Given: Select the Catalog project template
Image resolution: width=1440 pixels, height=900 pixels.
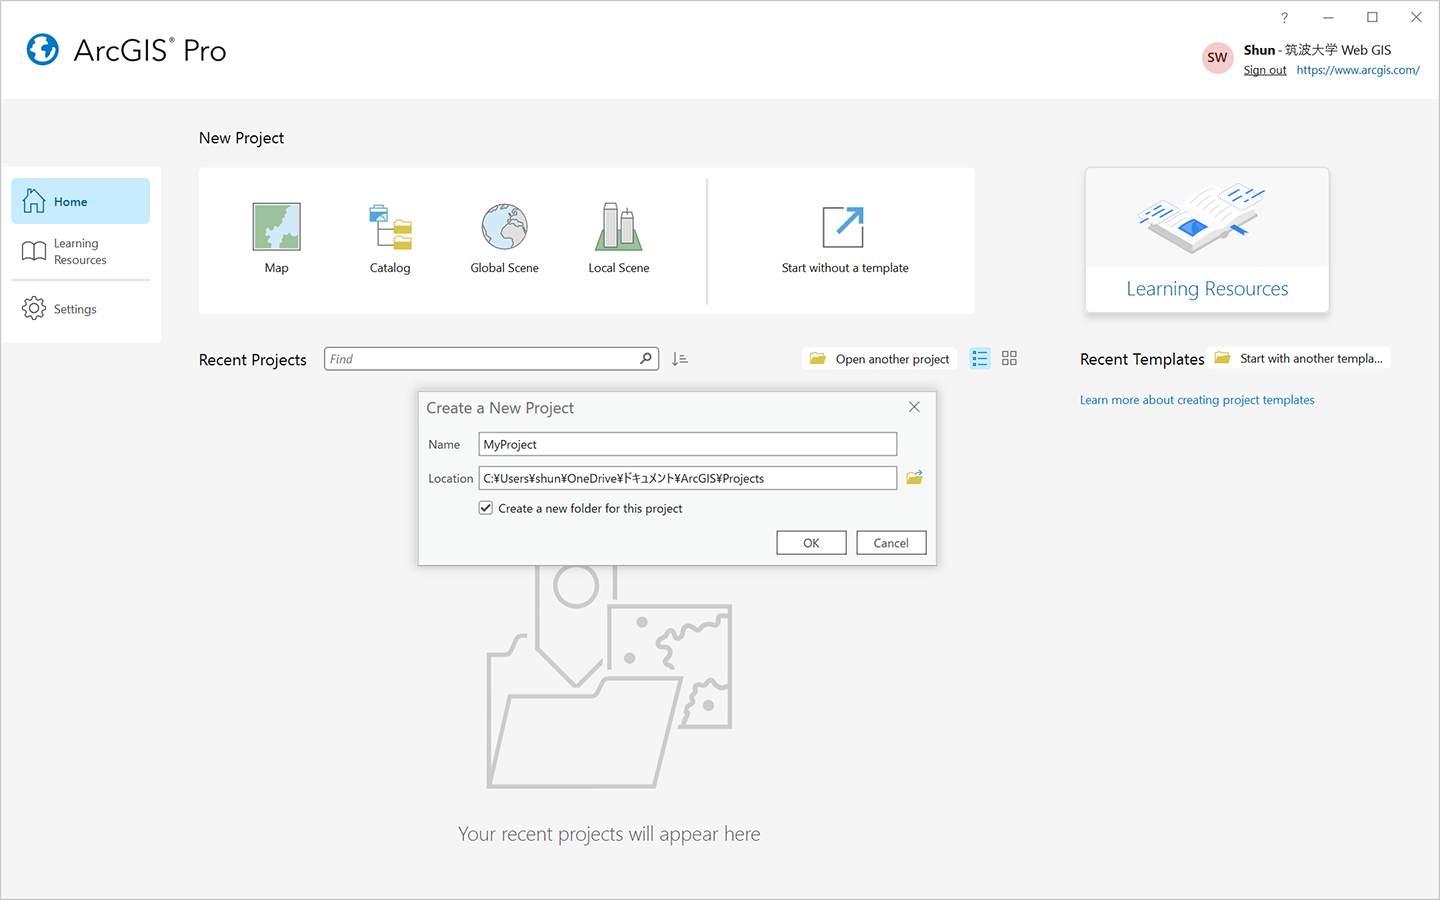Looking at the screenshot, I should pyautogui.click(x=390, y=239).
